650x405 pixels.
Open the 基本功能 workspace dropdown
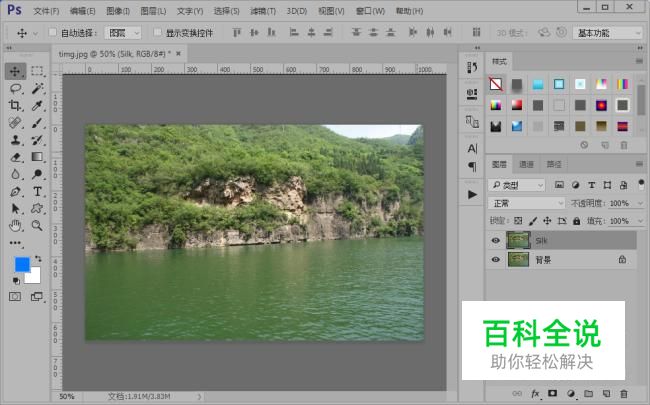coord(608,33)
